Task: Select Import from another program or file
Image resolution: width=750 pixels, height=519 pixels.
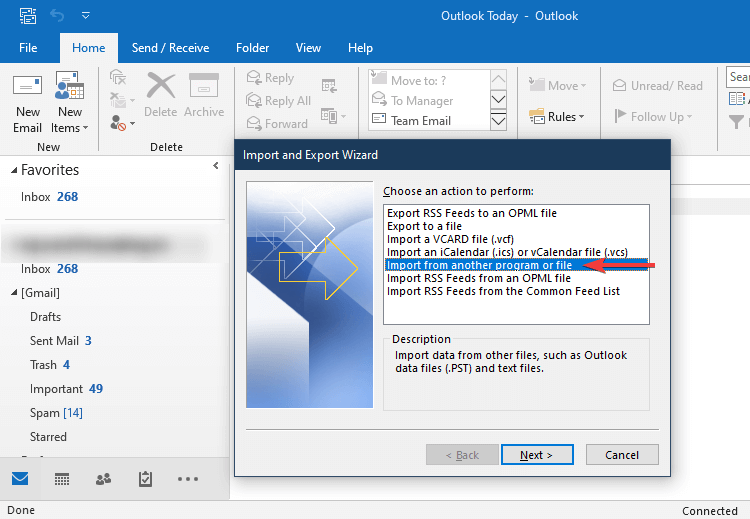Action: (516, 265)
